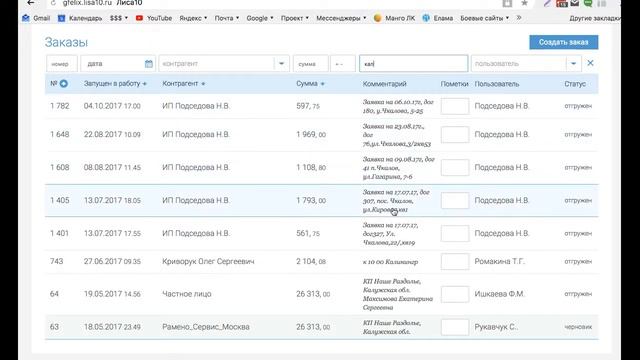Click sum 2 104,08 cell

tap(311, 262)
